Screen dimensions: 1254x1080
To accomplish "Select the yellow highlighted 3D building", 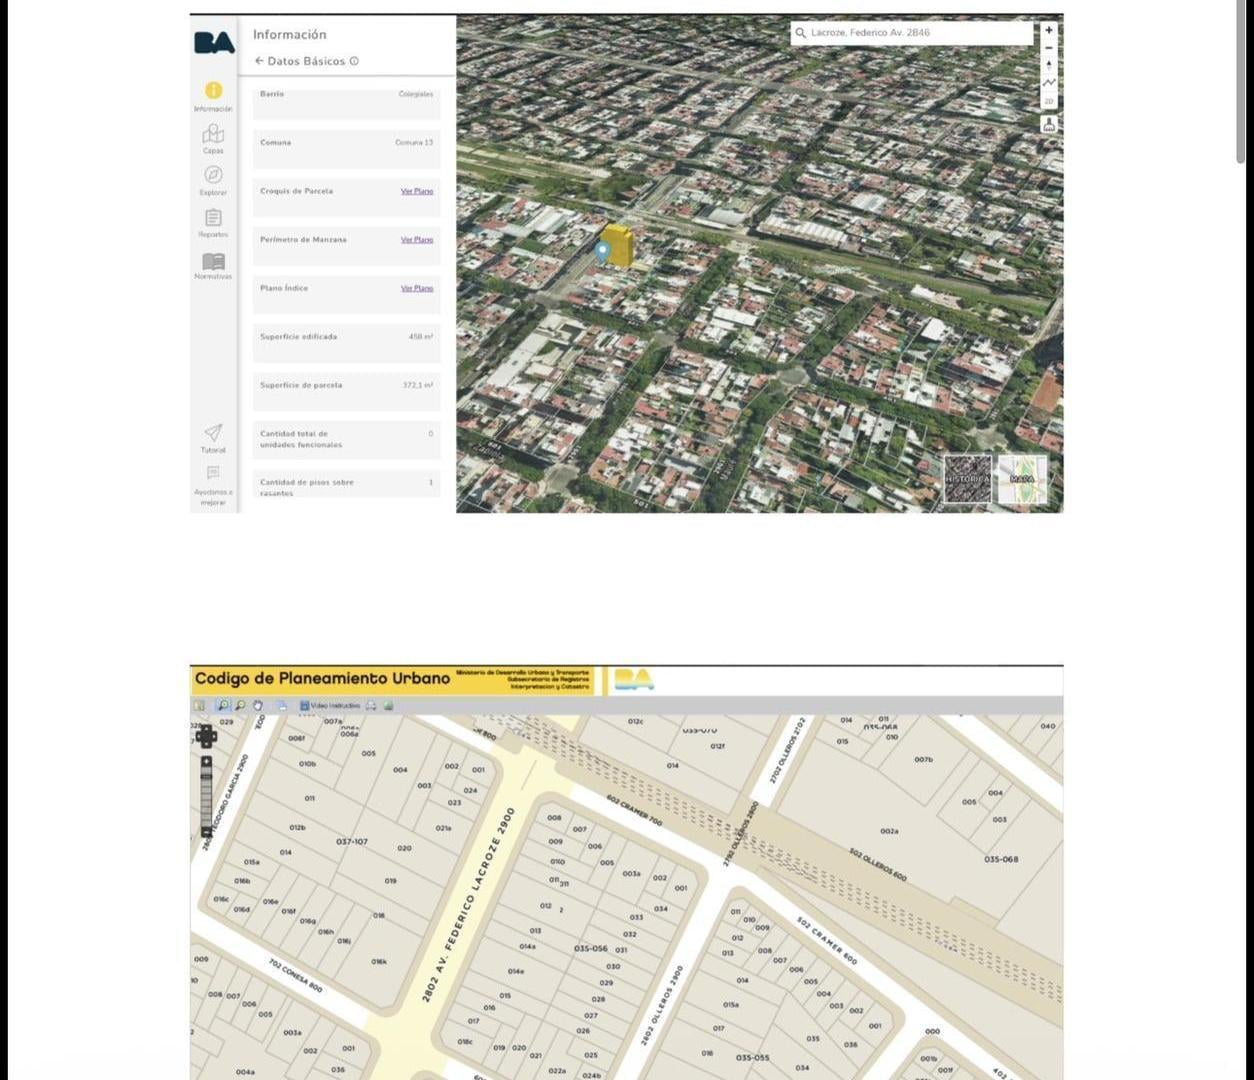I will click(618, 247).
